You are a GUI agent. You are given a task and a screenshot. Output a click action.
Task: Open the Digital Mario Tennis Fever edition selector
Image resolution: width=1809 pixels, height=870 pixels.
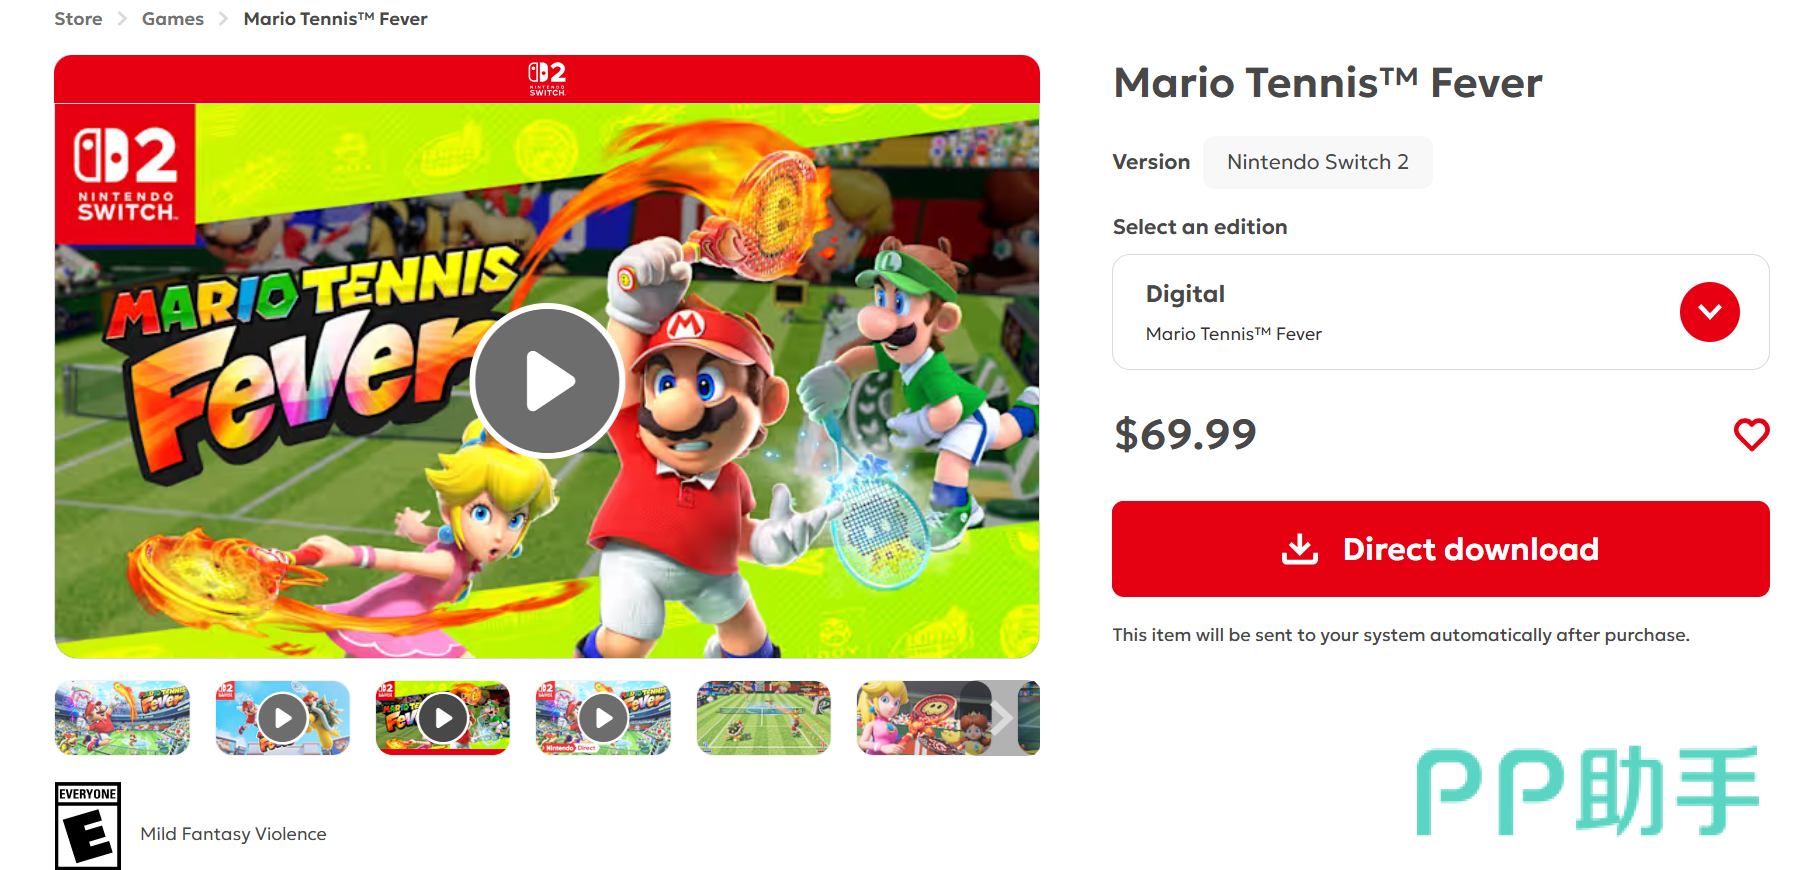click(x=1440, y=312)
